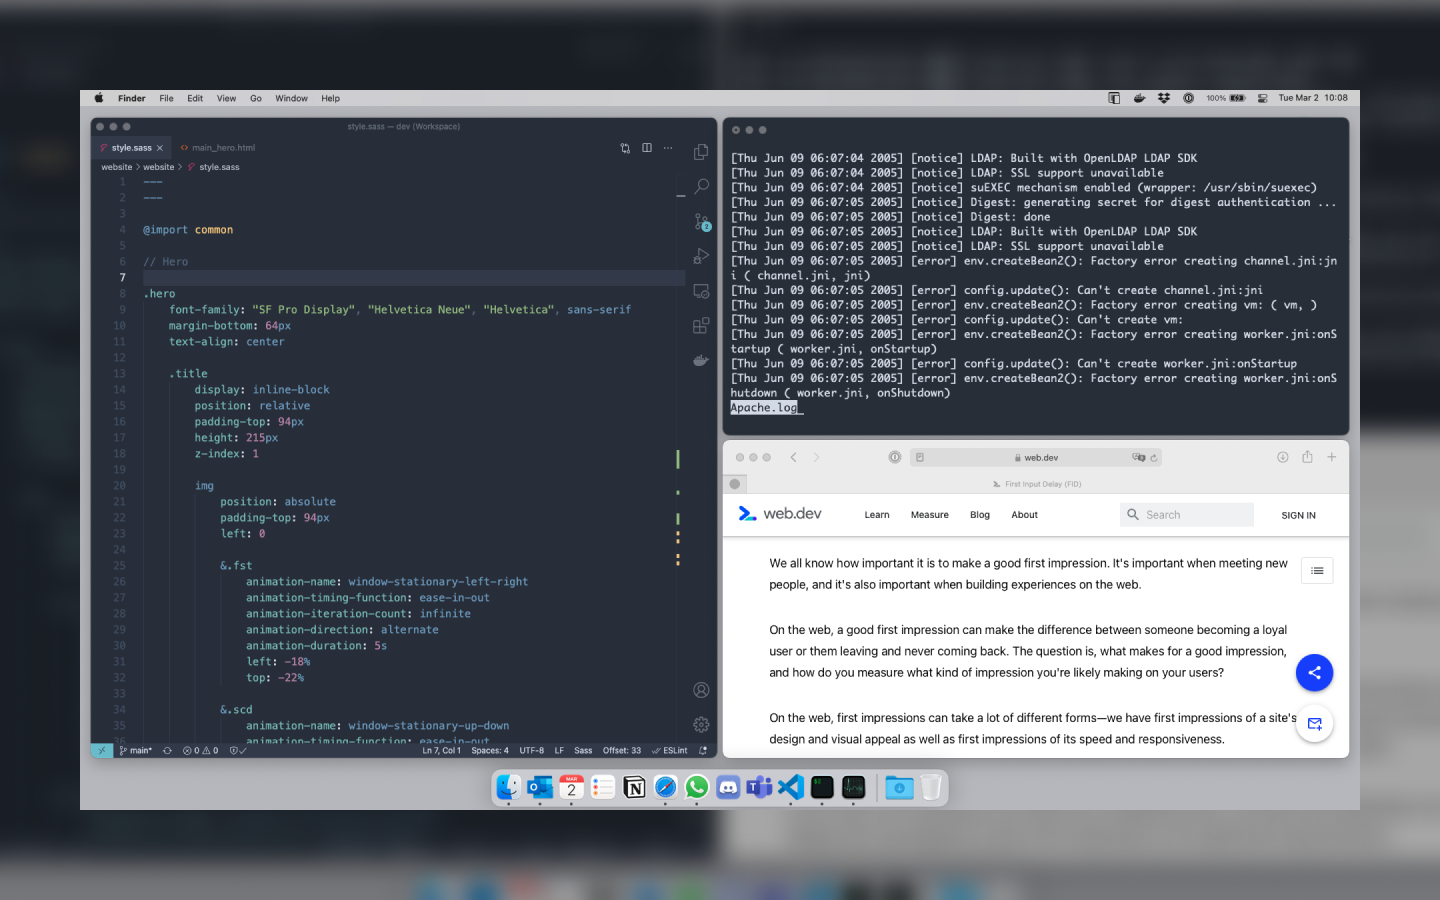Click web.dev Search field
The width and height of the screenshot is (1440, 900).
pyautogui.click(x=1187, y=515)
